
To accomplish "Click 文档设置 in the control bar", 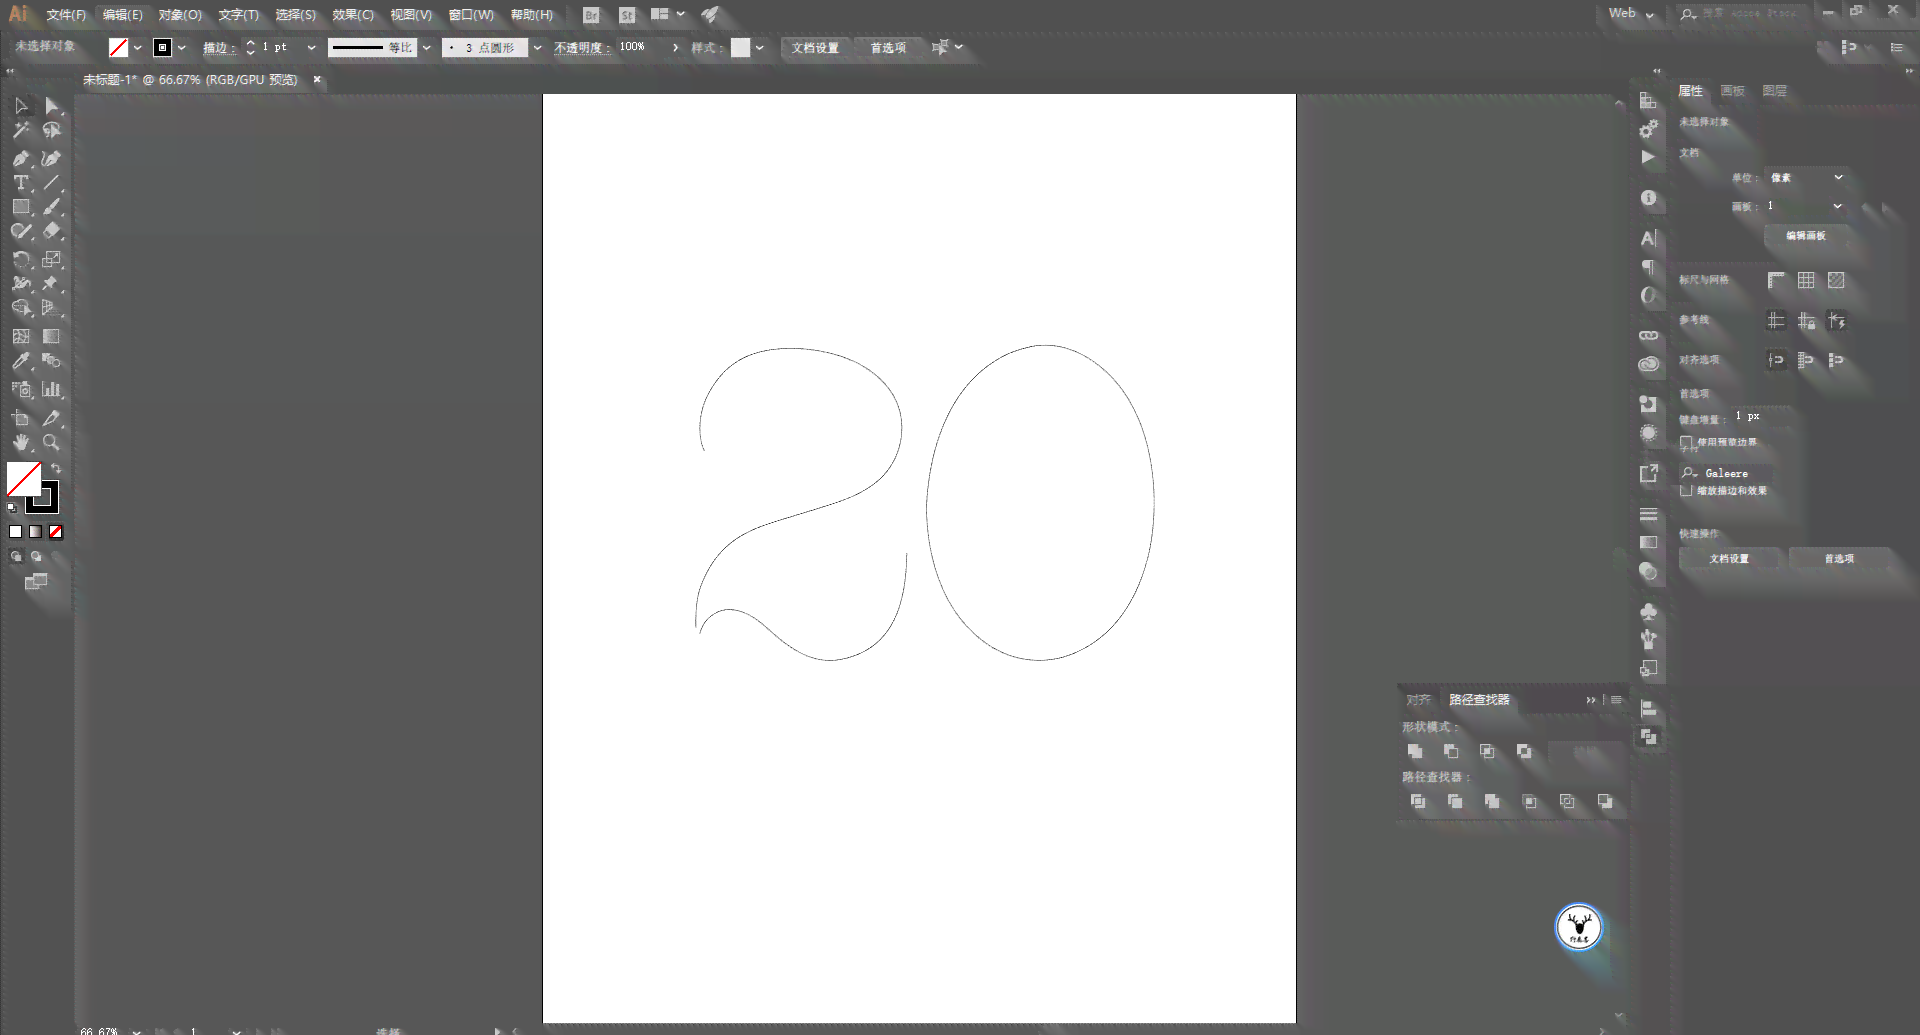I will (x=815, y=48).
